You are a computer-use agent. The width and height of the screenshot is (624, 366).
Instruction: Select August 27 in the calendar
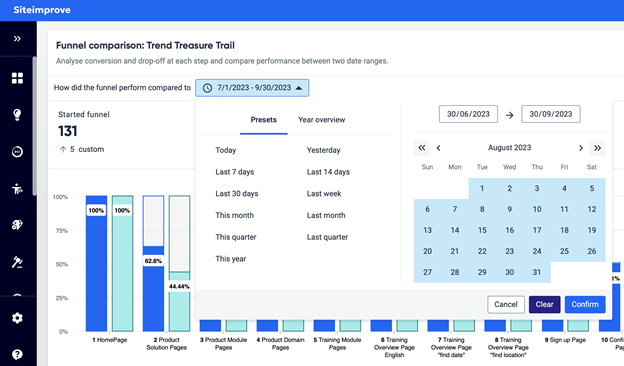pos(427,273)
